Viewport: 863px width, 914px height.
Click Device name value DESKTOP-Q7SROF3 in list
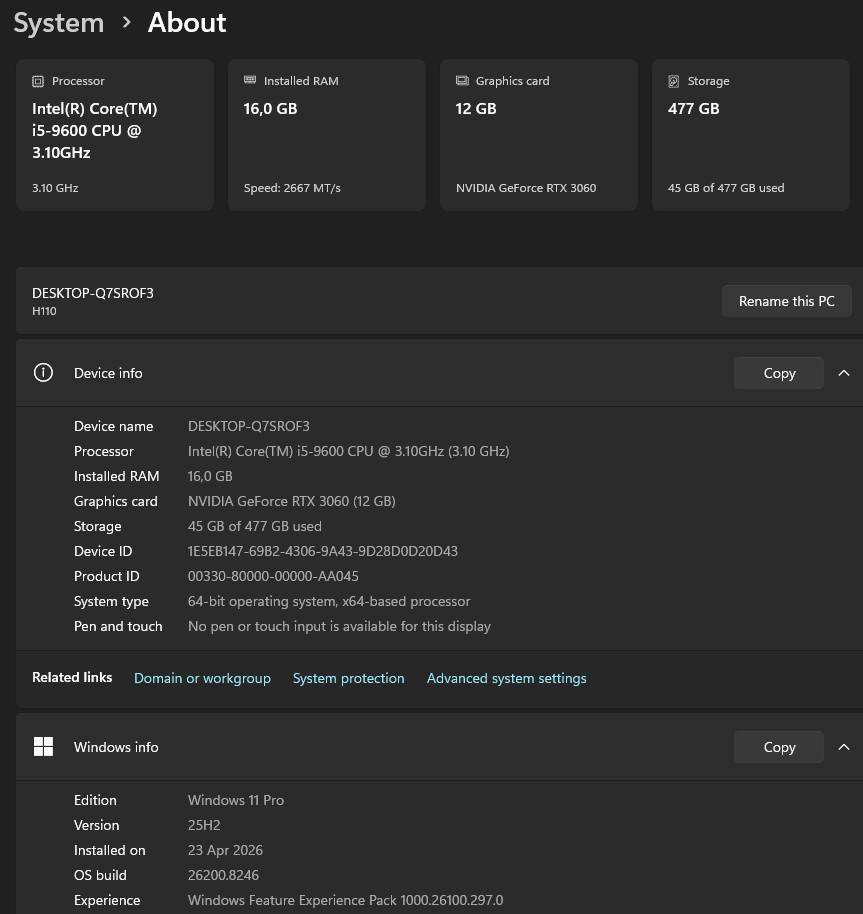pyautogui.click(x=249, y=426)
